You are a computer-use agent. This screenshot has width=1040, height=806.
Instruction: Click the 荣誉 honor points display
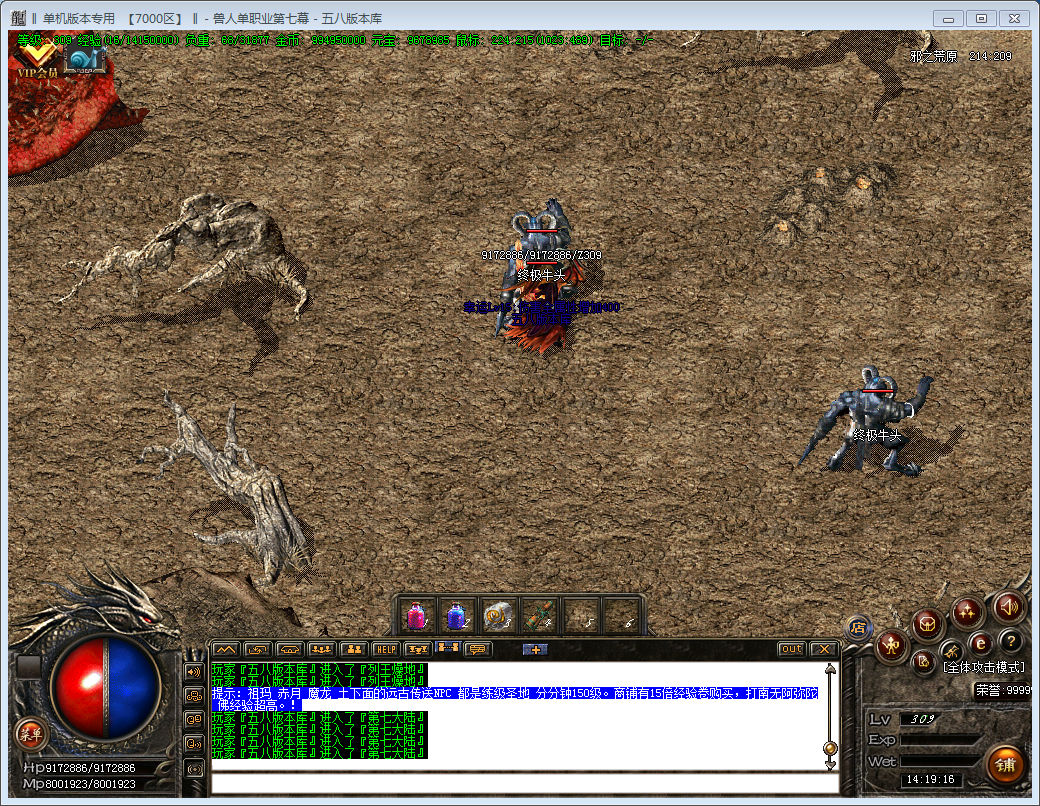[1003, 690]
